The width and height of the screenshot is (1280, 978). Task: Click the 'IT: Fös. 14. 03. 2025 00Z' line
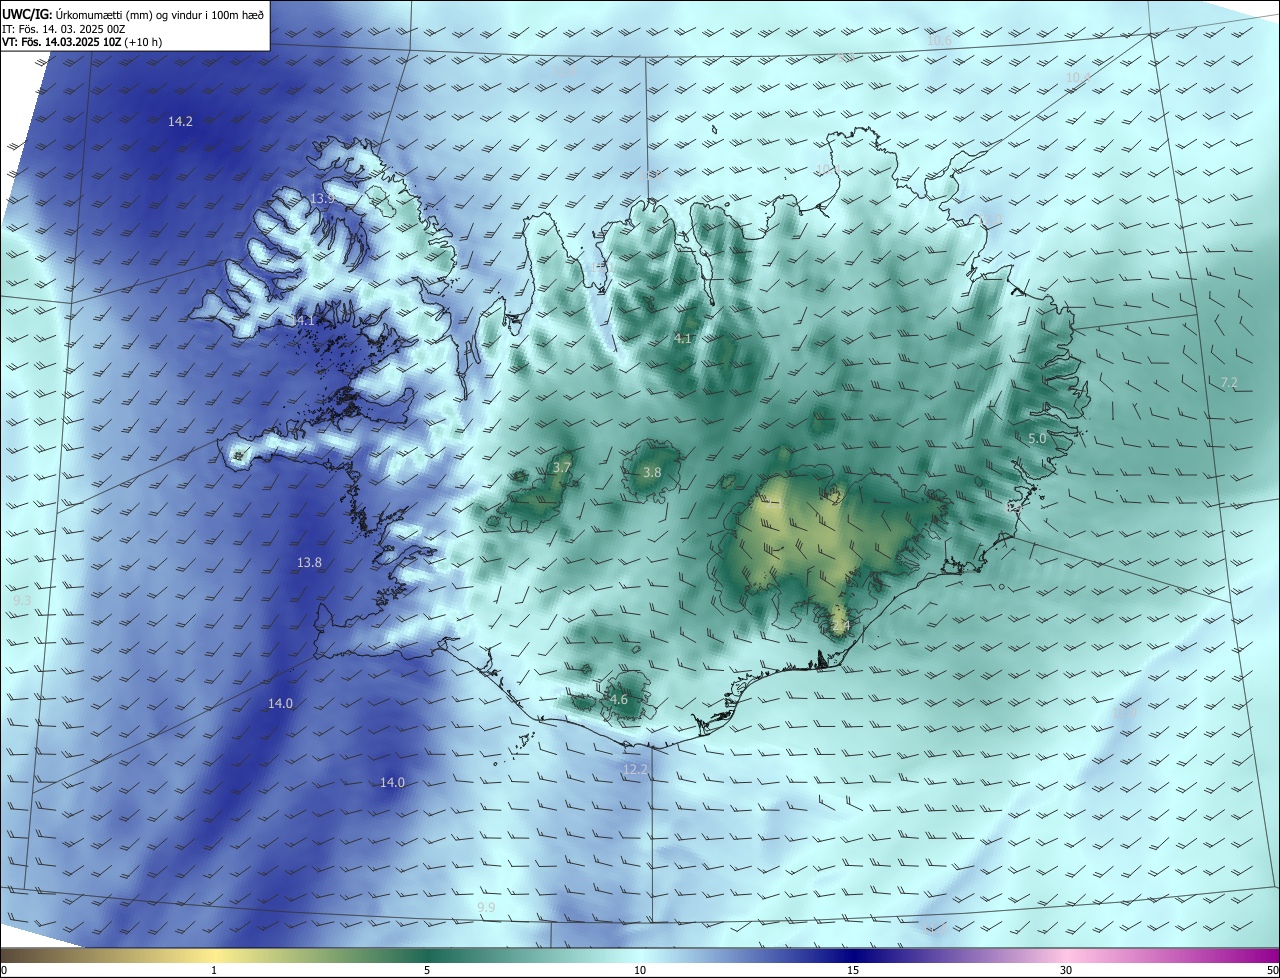63,29
